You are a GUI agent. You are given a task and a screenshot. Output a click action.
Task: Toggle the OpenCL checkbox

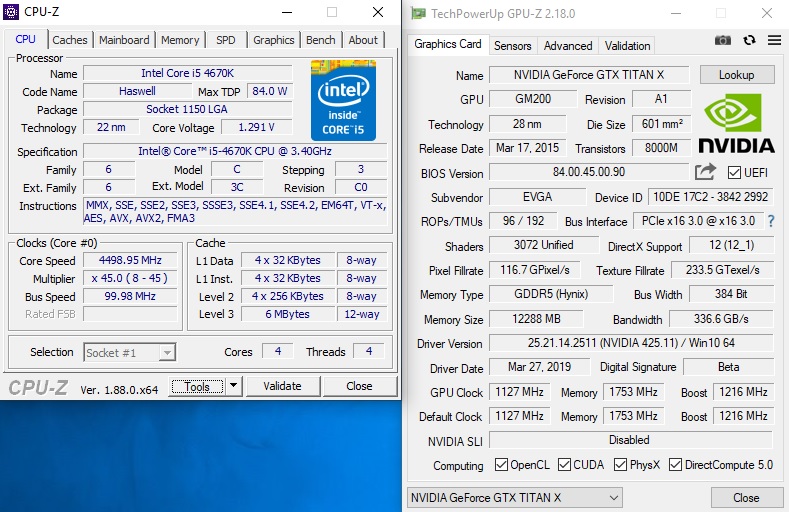(x=501, y=465)
